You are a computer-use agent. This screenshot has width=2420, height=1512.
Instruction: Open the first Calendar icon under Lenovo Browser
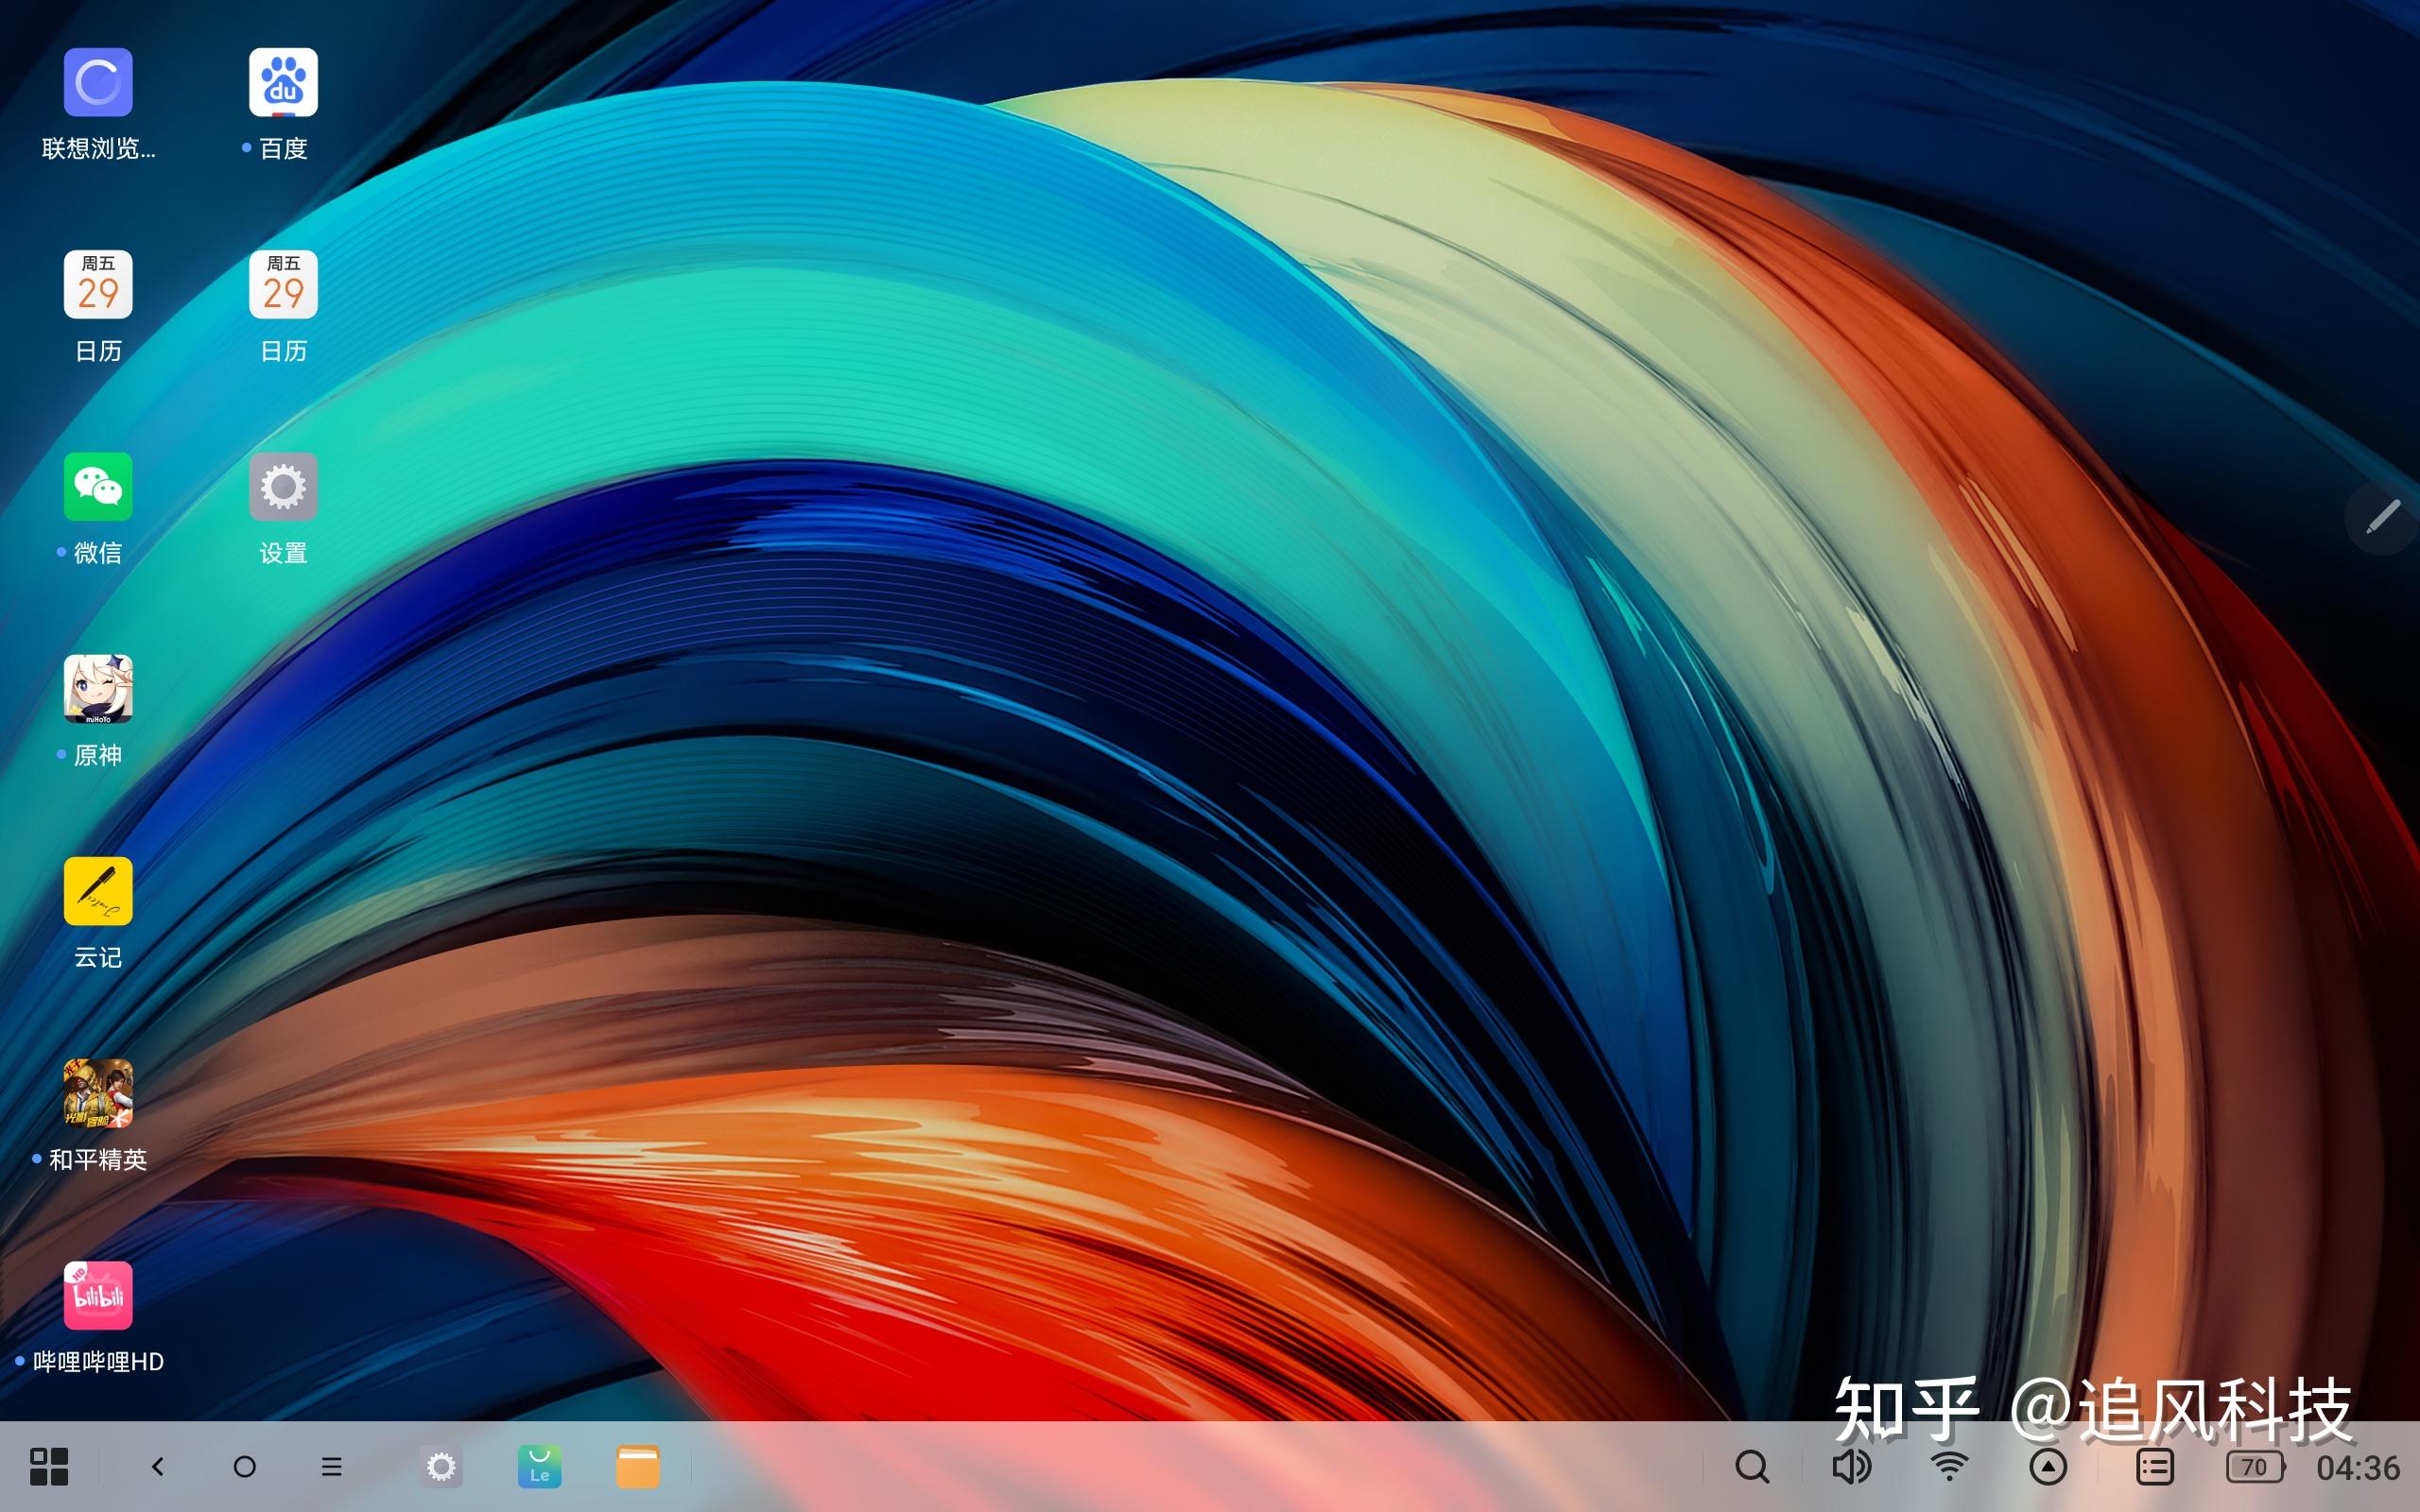(x=98, y=284)
